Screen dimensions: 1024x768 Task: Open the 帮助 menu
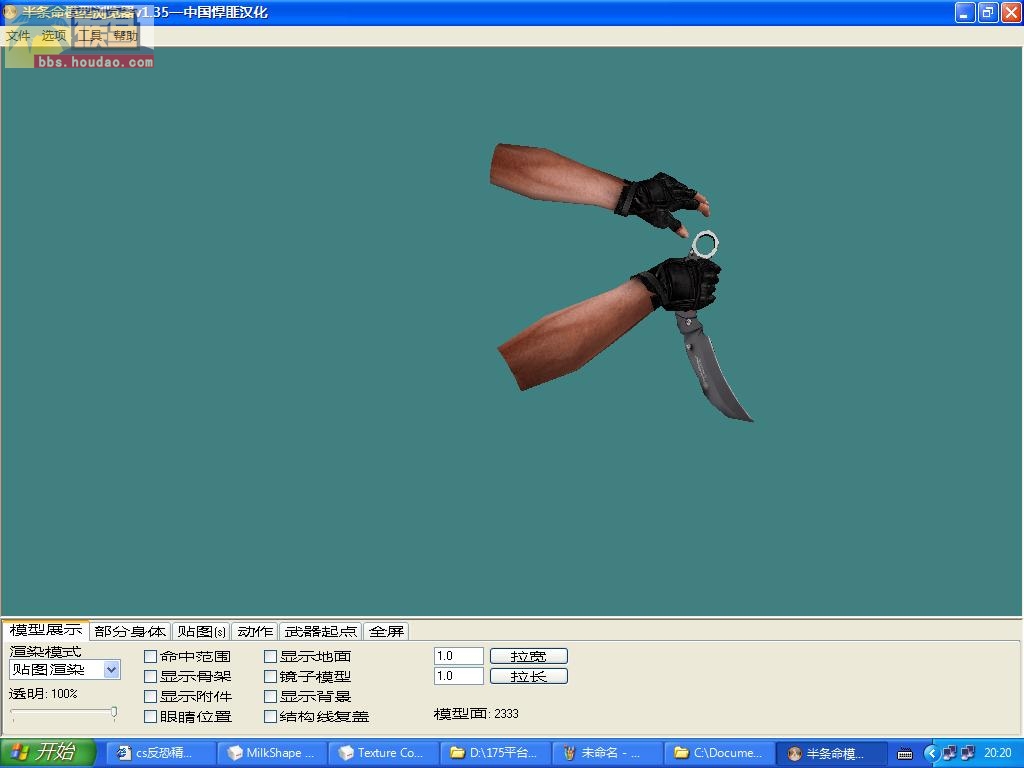[125, 36]
